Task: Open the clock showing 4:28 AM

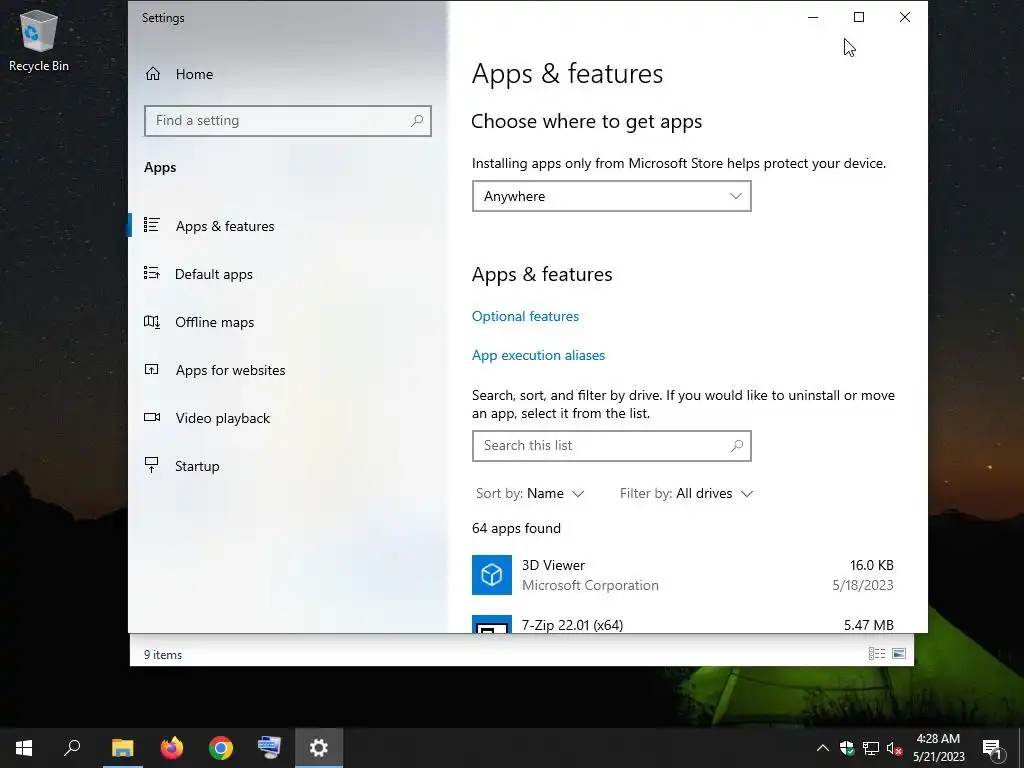Action: 938,748
